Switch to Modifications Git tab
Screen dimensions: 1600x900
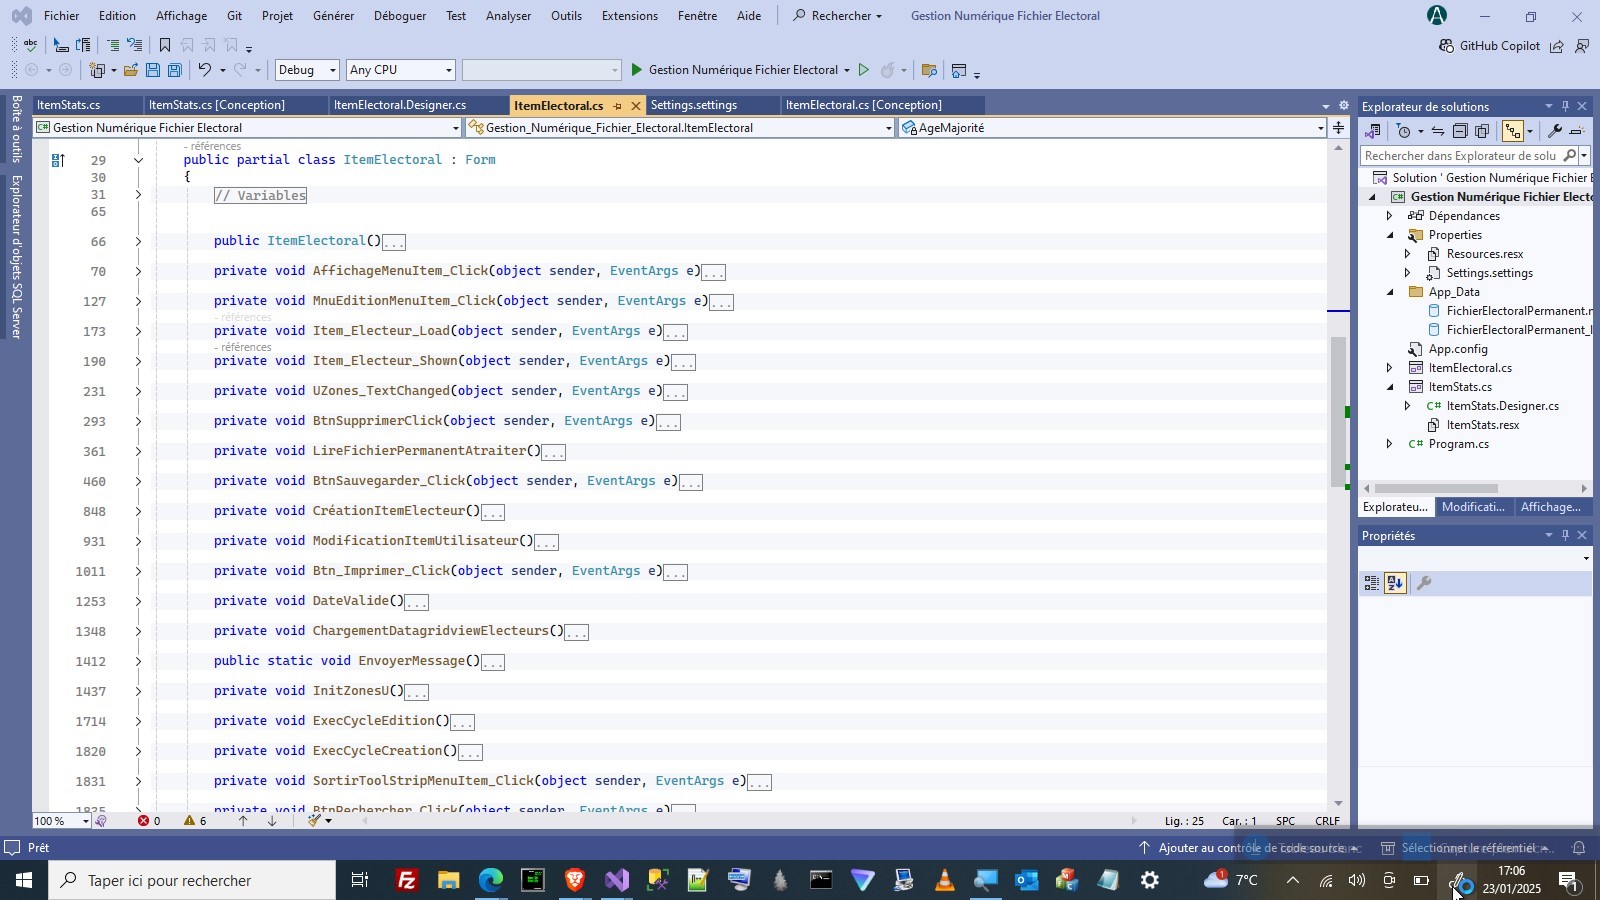(1473, 507)
